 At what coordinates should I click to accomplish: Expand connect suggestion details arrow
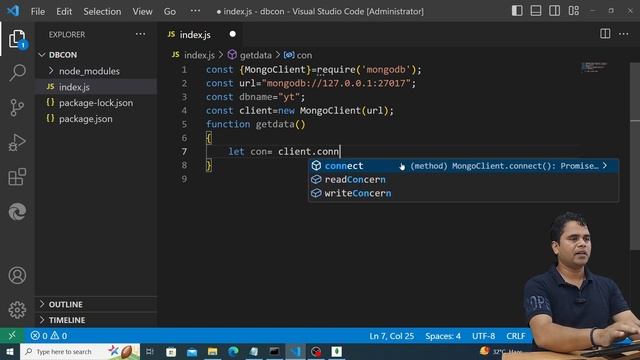click(x=605, y=166)
